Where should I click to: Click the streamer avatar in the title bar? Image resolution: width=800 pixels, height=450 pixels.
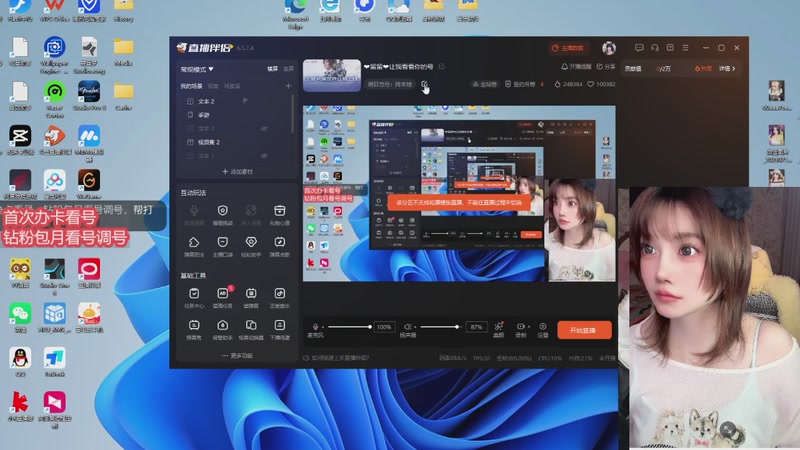pyautogui.click(x=609, y=48)
